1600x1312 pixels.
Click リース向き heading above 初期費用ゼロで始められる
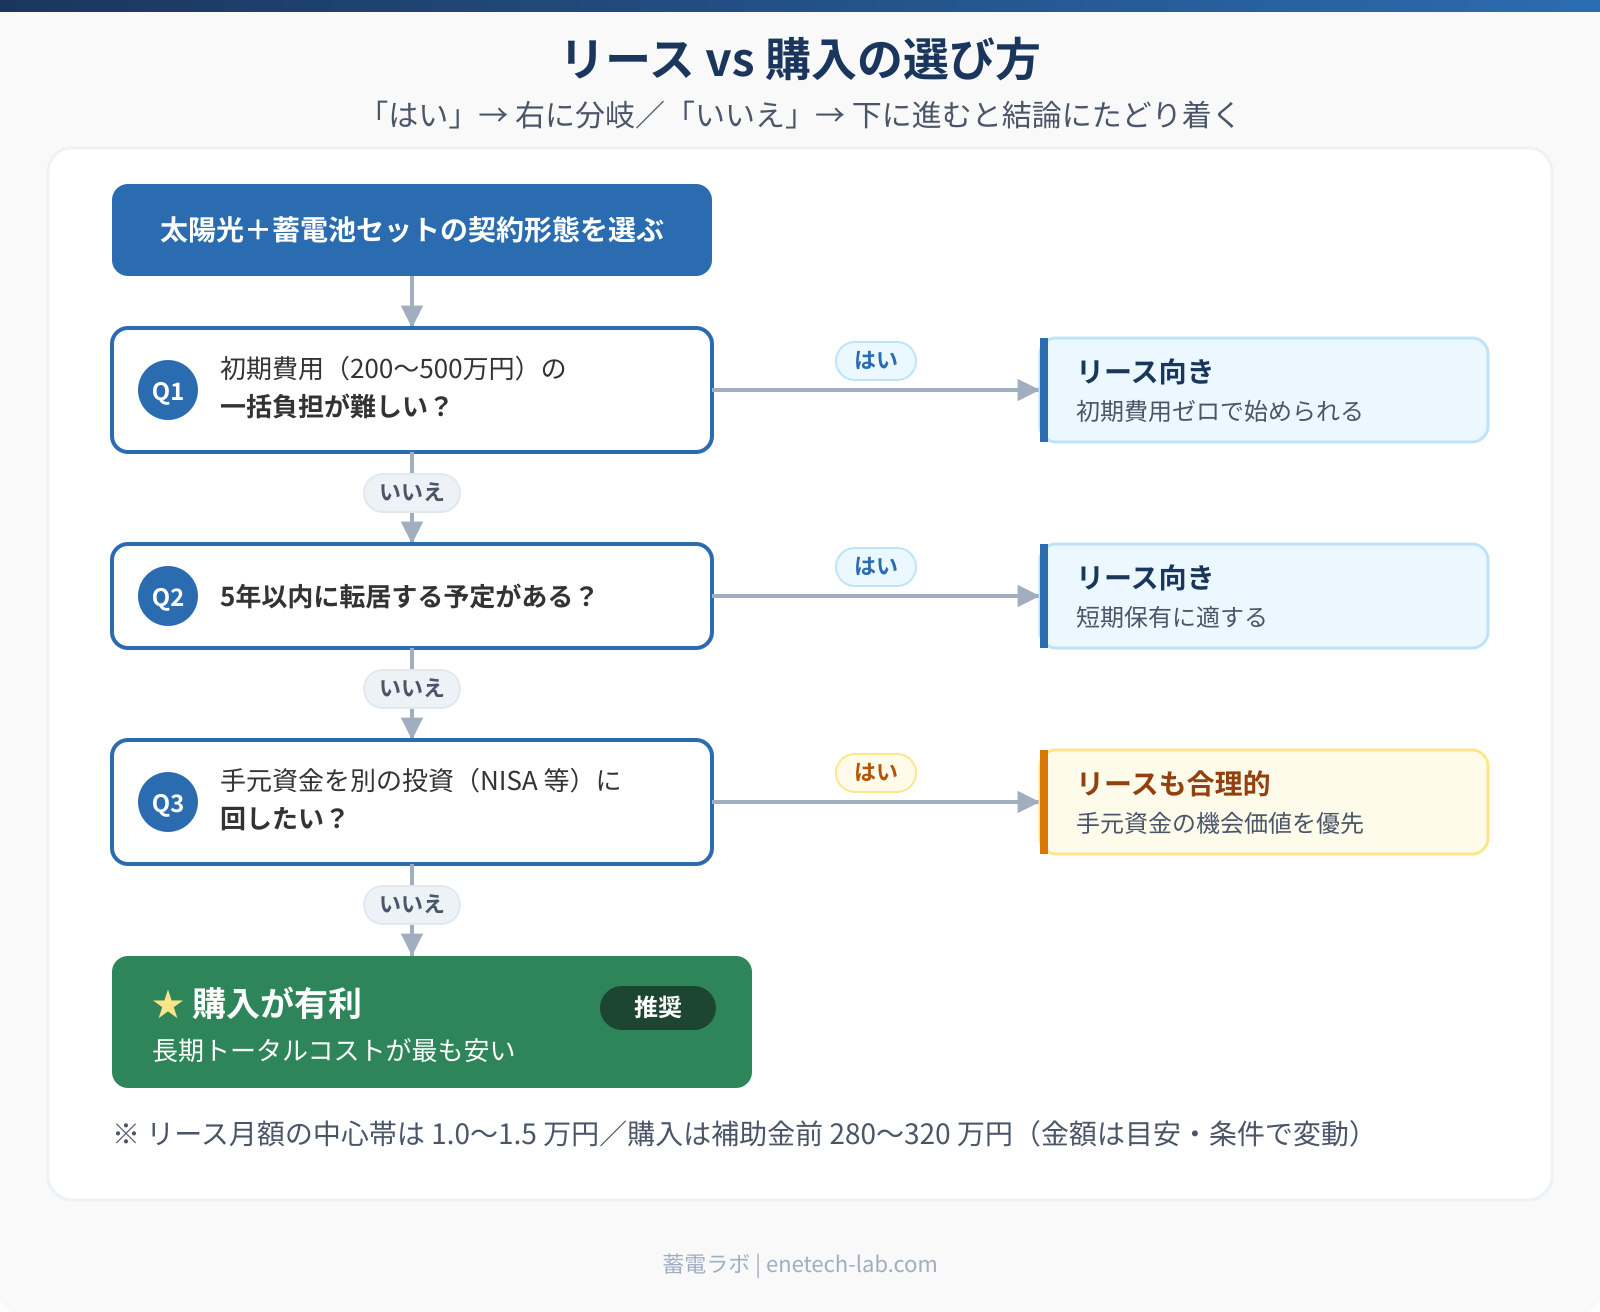point(1145,372)
